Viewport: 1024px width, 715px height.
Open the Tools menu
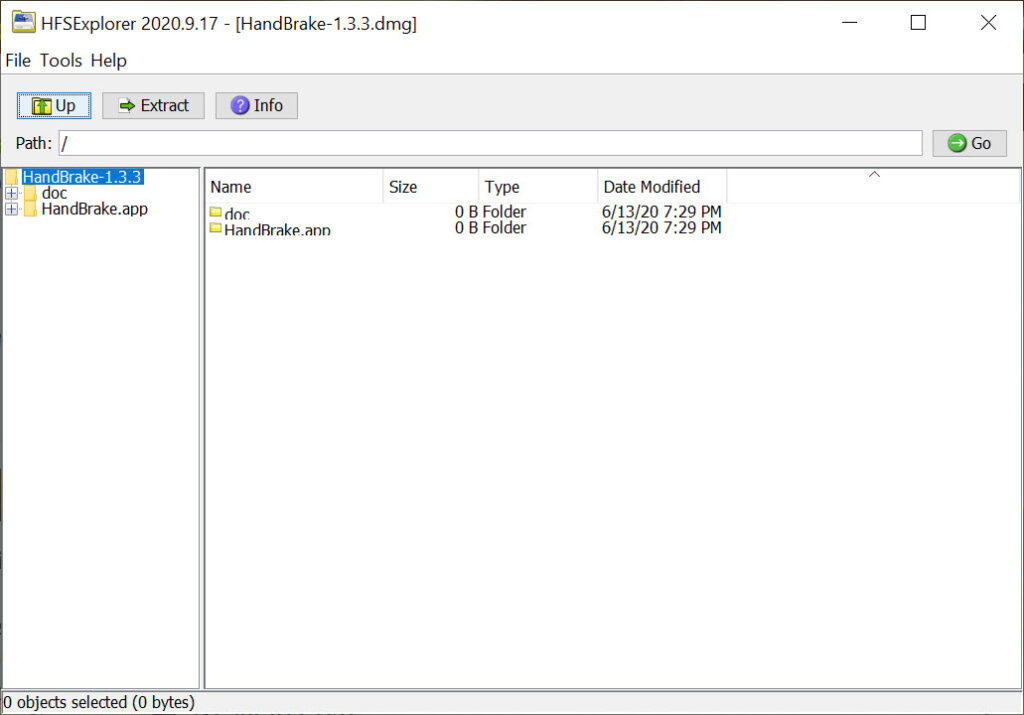coord(61,61)
